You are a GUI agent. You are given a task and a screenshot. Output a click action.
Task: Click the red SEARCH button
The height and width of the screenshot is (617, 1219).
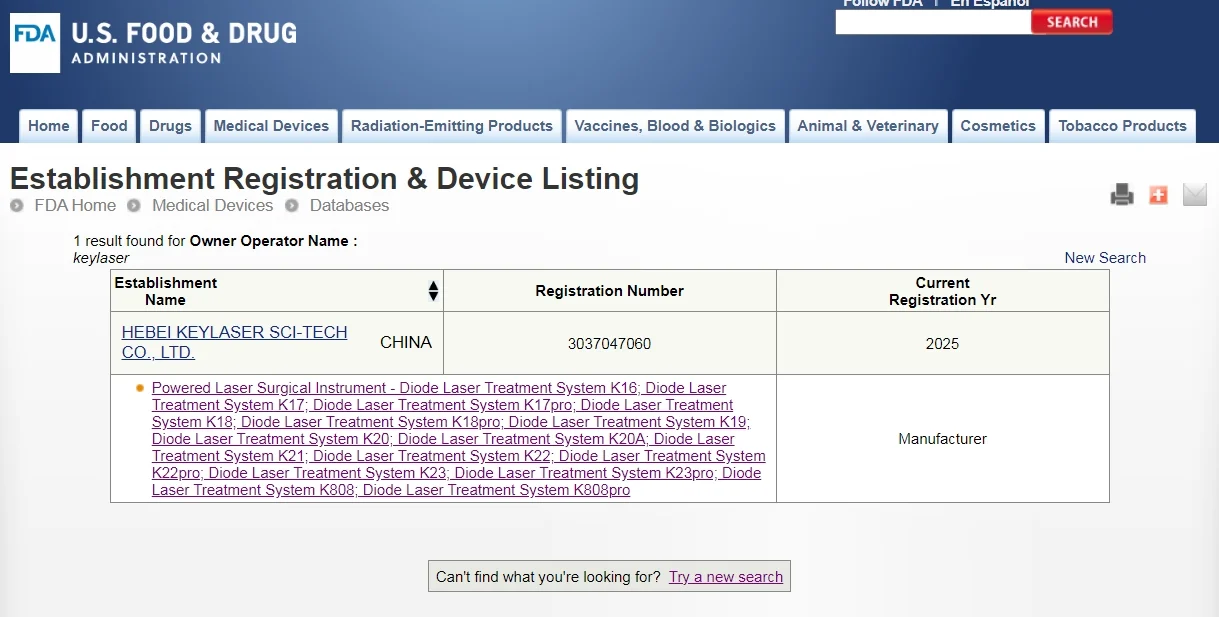click(x=1071, y=22)
